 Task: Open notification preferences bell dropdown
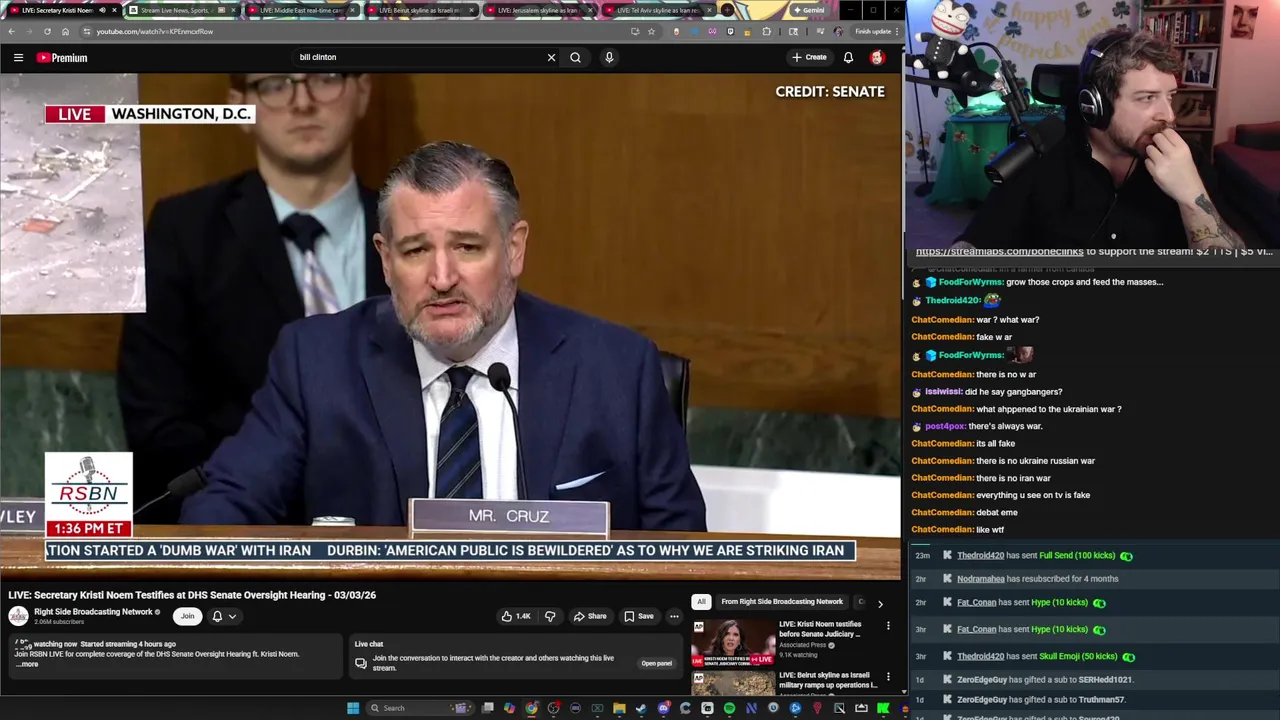[224, 616]
